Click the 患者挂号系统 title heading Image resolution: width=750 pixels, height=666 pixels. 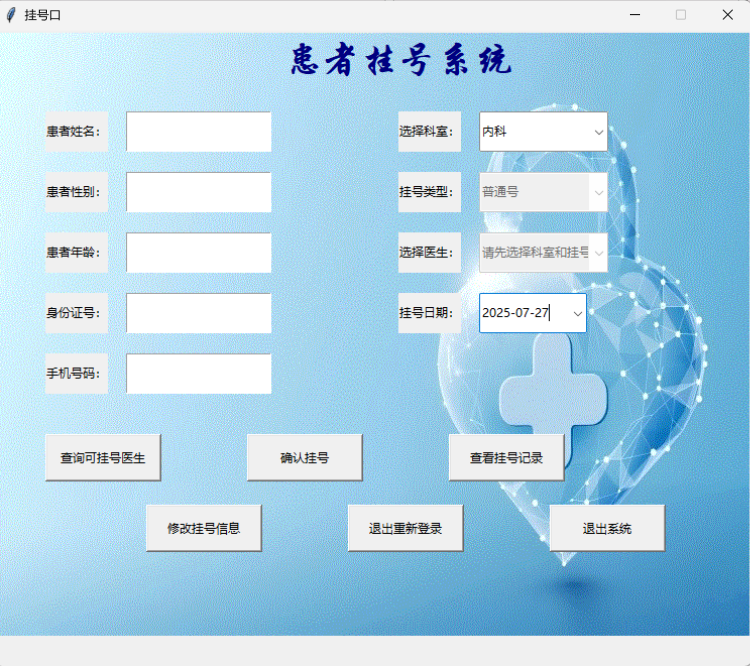[x=401, y=62]
